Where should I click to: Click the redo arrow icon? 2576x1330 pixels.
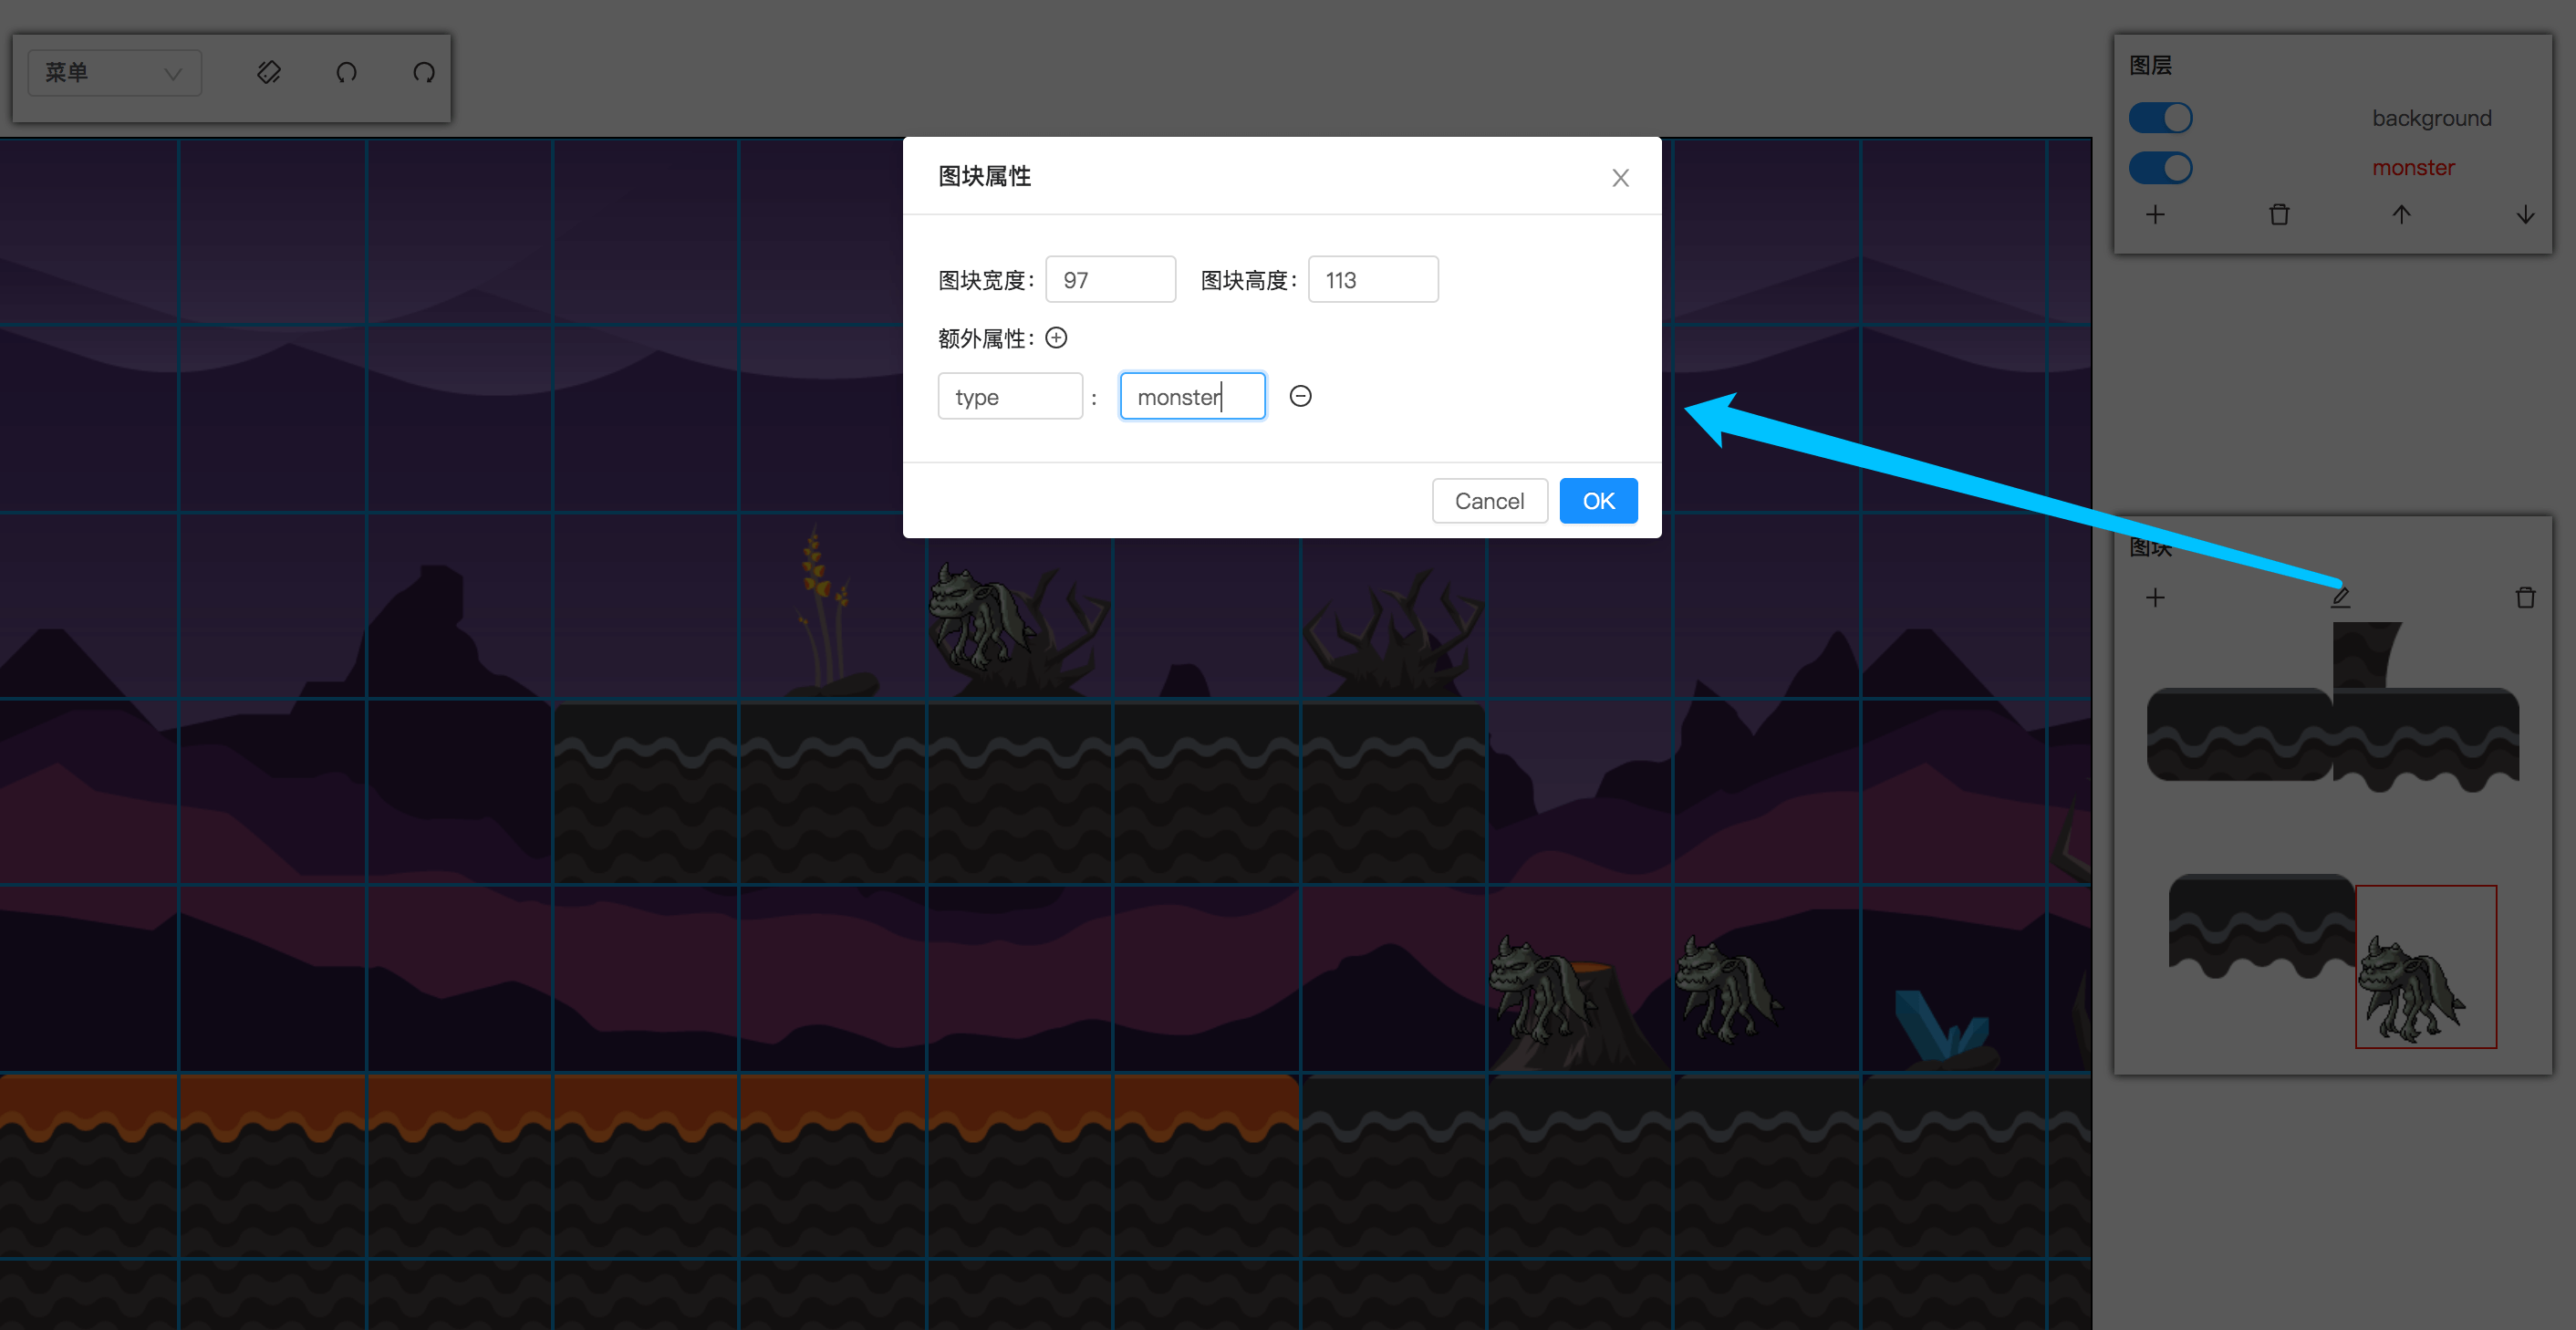pos(424,72)
